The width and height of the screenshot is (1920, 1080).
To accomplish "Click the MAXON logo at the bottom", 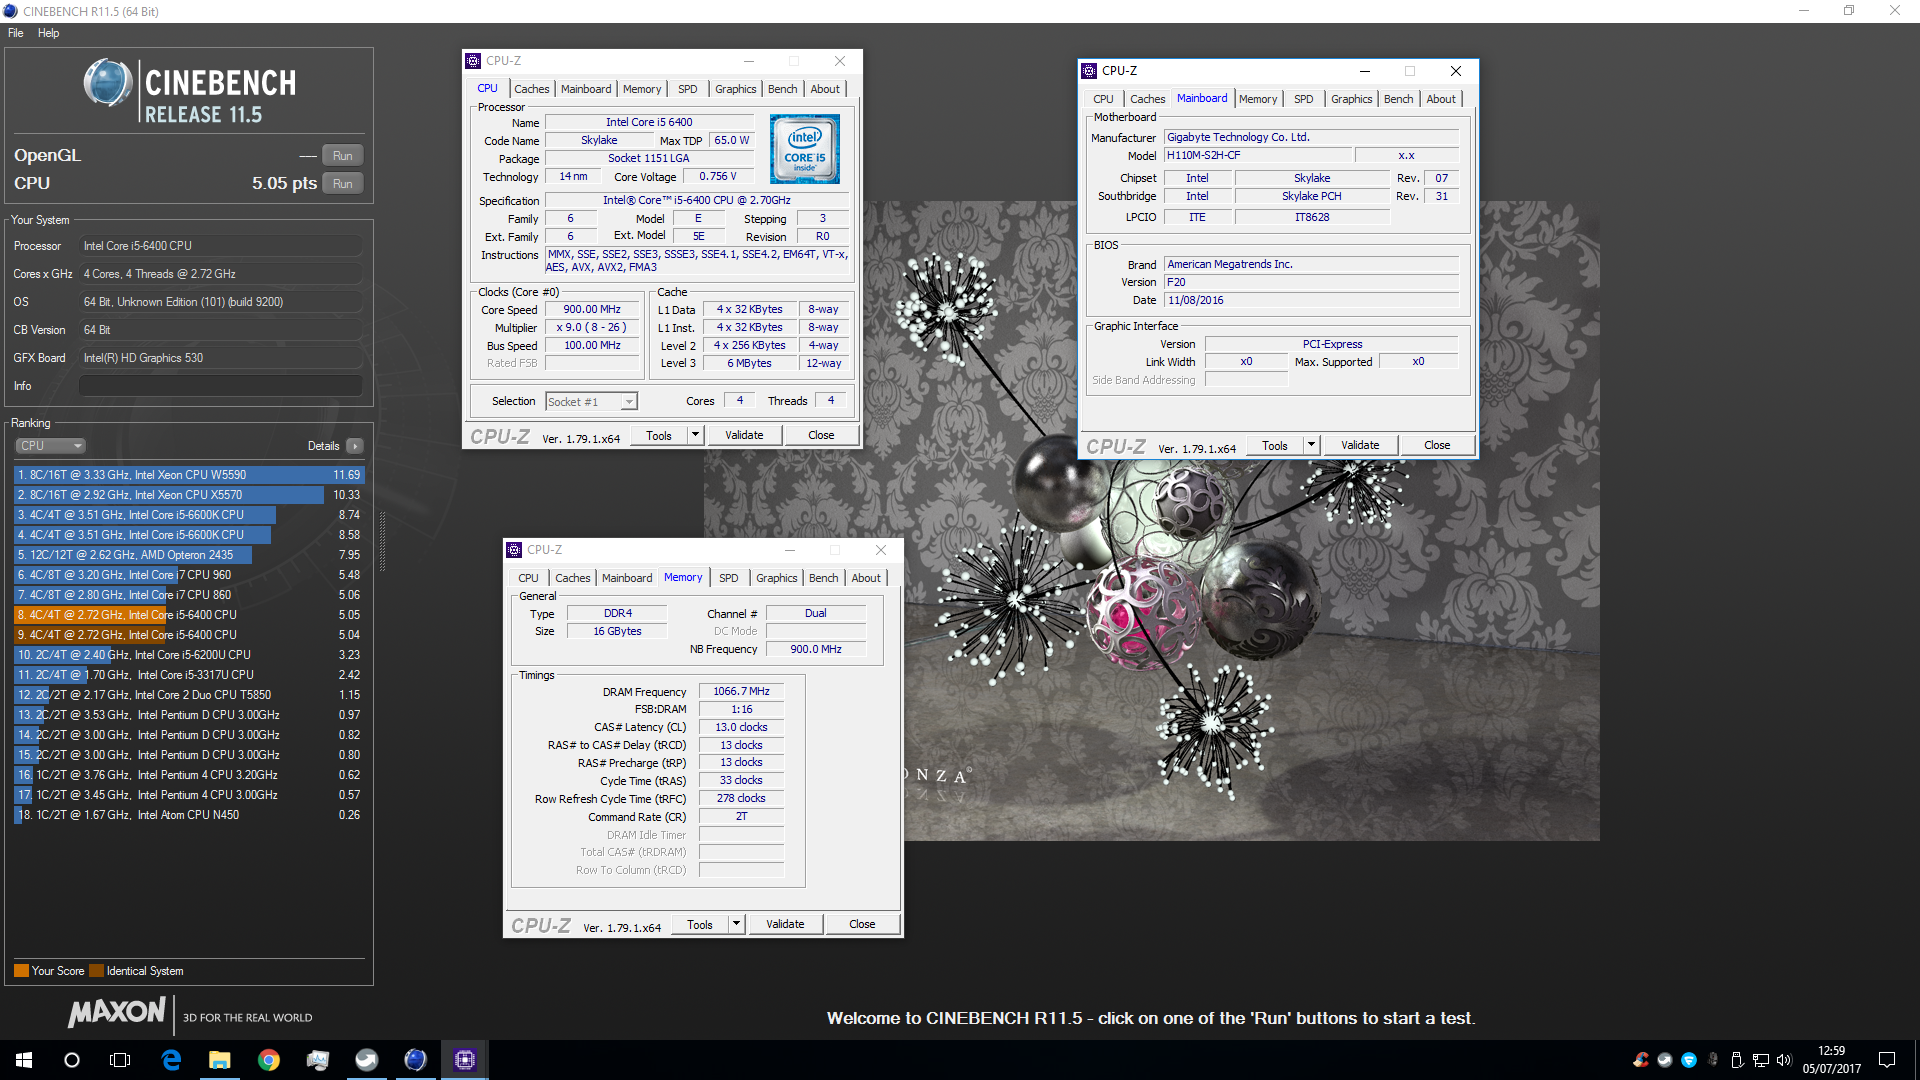I will [x=117, y=1012].
